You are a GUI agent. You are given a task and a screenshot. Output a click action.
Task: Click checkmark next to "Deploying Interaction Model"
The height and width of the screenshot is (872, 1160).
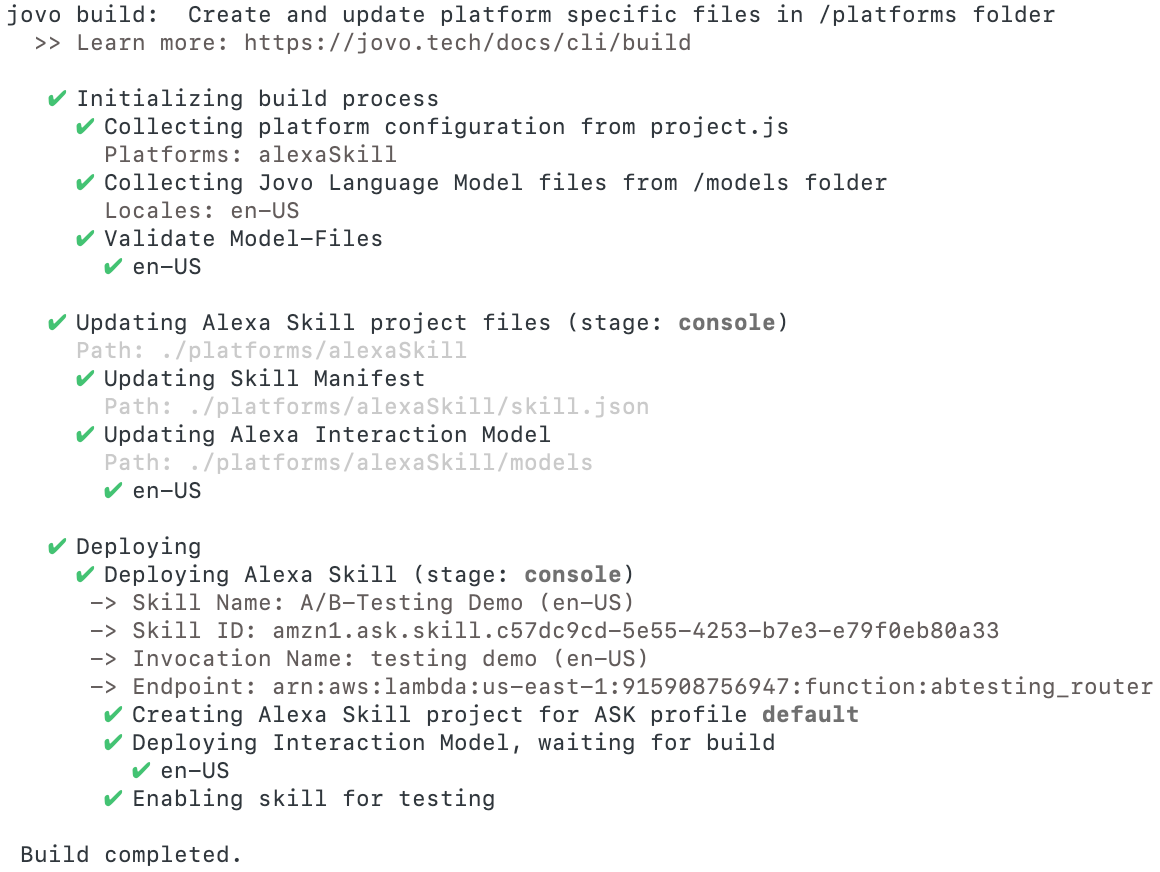pos(113,743)
